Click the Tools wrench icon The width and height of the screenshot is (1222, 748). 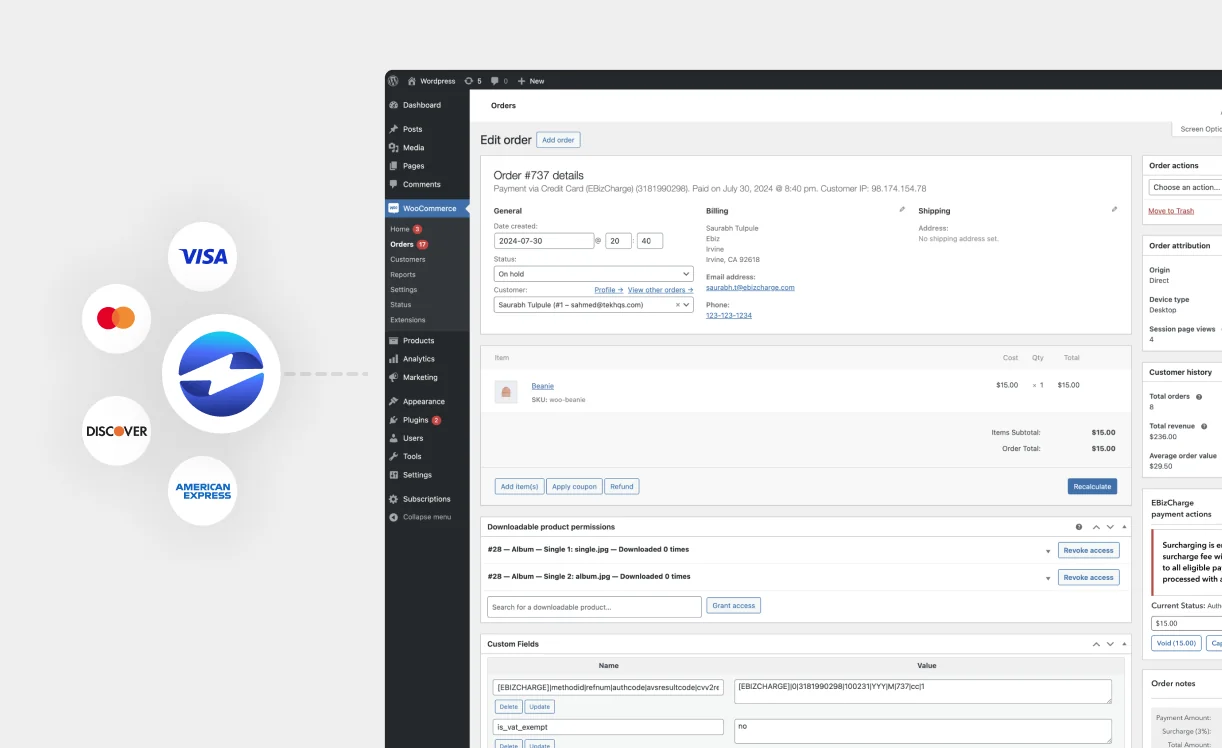394,457
